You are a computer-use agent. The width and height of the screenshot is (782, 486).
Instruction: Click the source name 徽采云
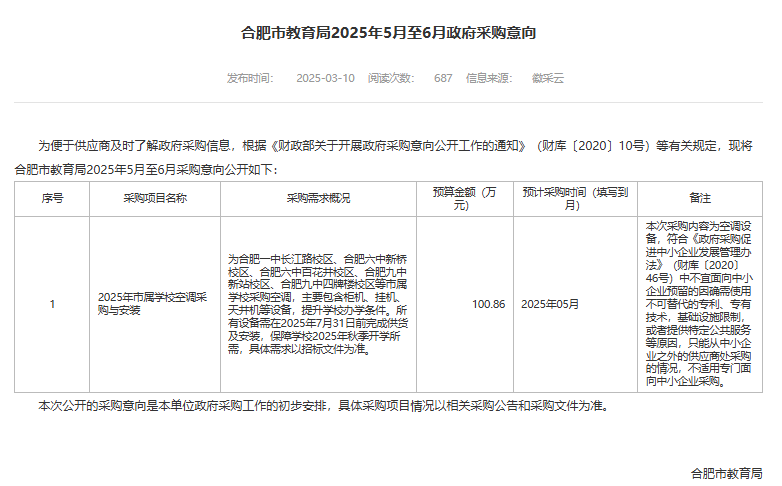click(x=548, y=78)
